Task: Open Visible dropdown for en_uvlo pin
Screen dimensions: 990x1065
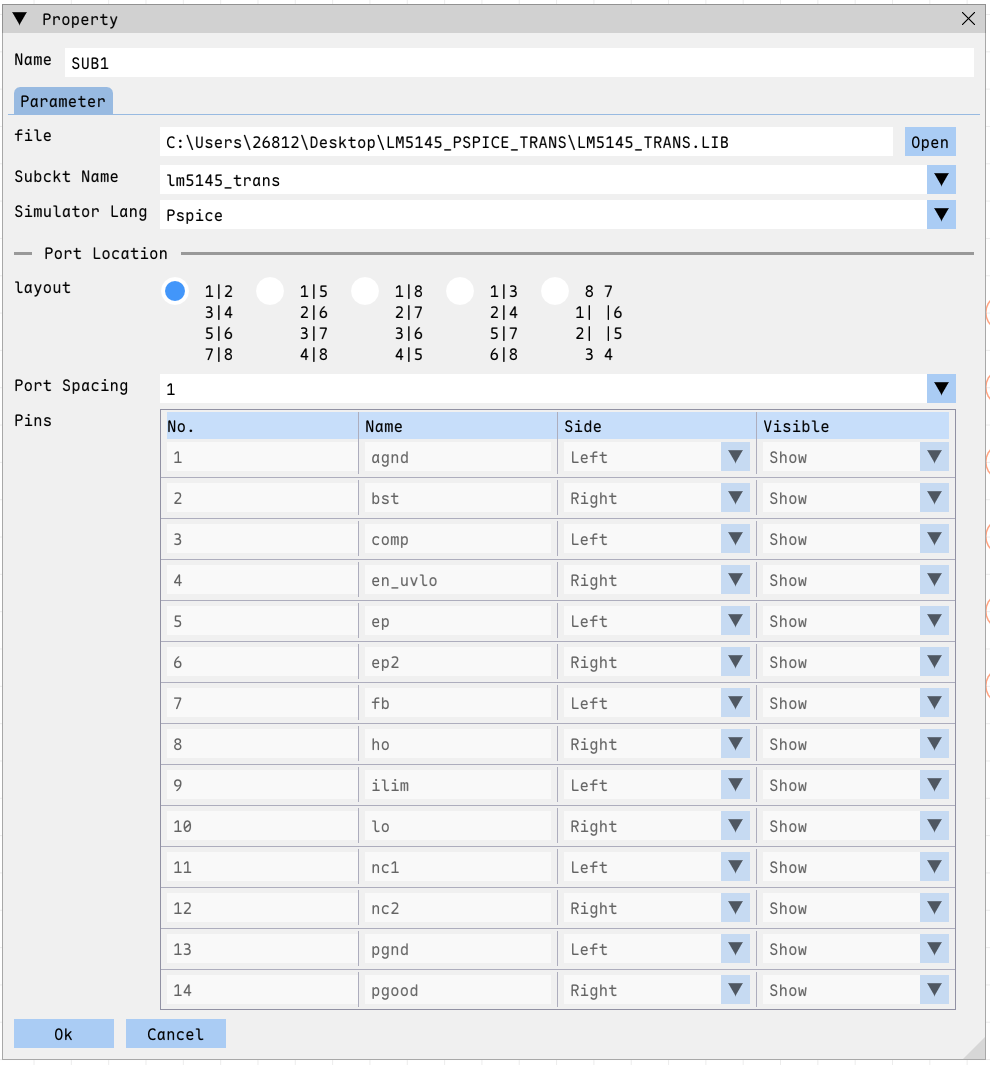Action: pyautogui.click(x=934, y=580)
